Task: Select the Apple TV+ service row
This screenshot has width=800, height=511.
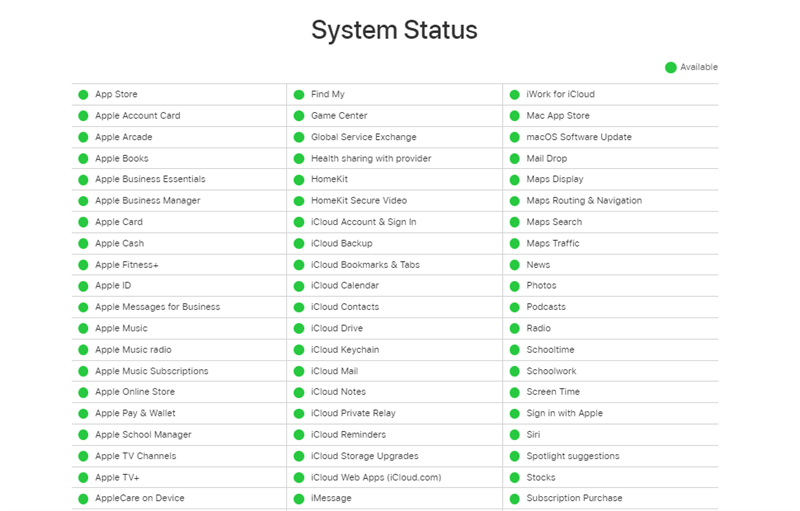Action: (x=117, y=478)
